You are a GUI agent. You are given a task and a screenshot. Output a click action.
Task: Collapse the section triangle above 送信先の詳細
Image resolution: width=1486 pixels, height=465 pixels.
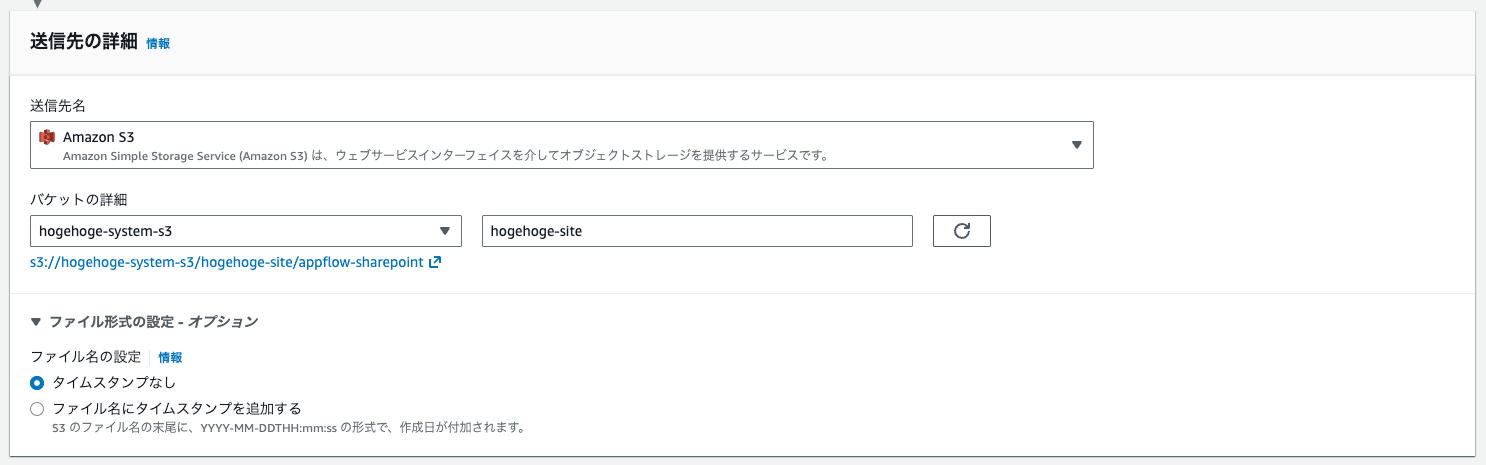pos(37,4)
